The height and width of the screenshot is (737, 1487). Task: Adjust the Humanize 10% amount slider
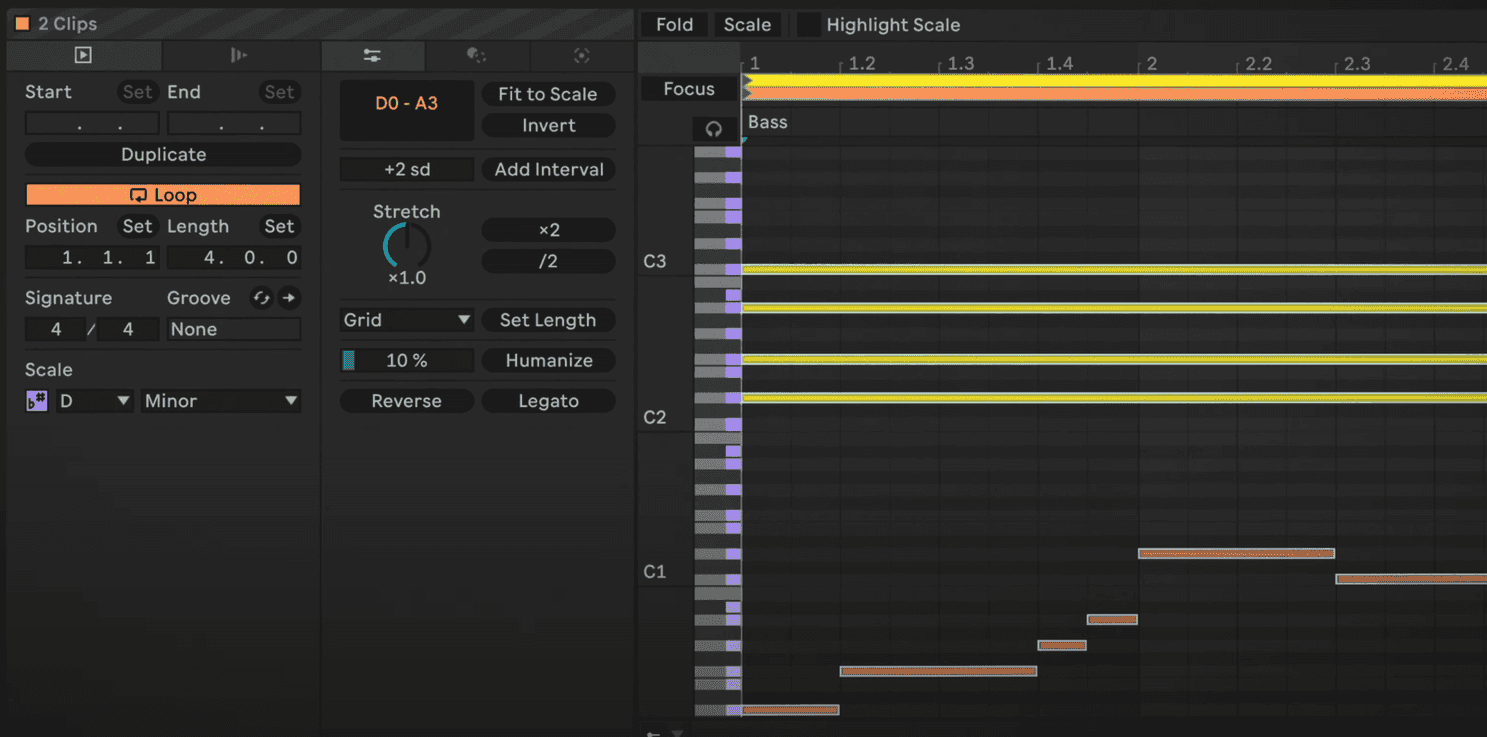(x=406, y=360)
